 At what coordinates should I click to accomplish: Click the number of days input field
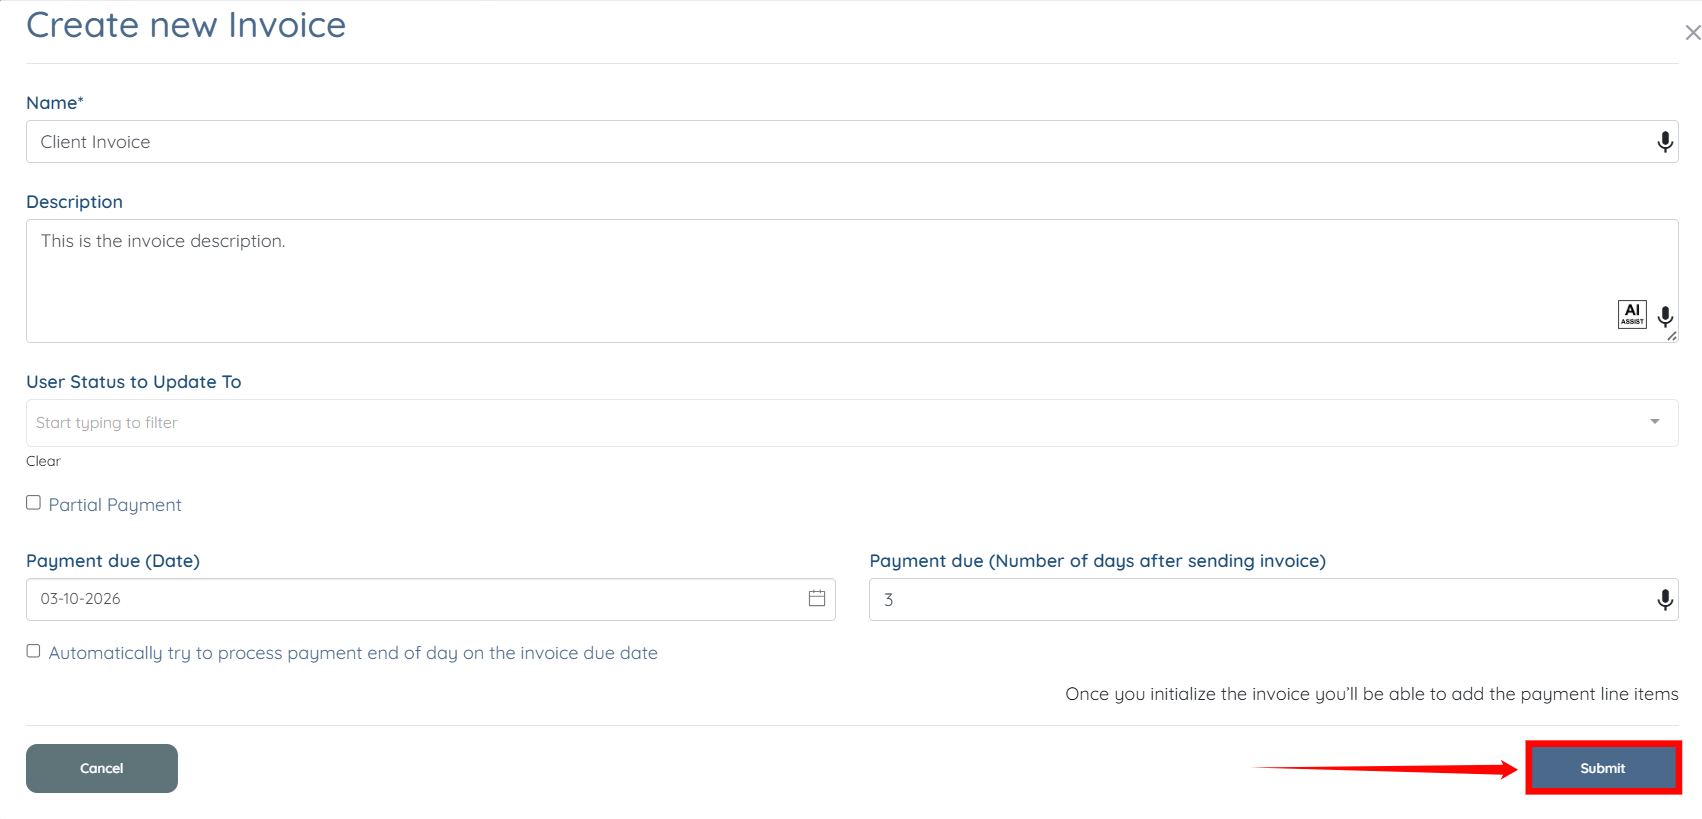click(1250, 600)
